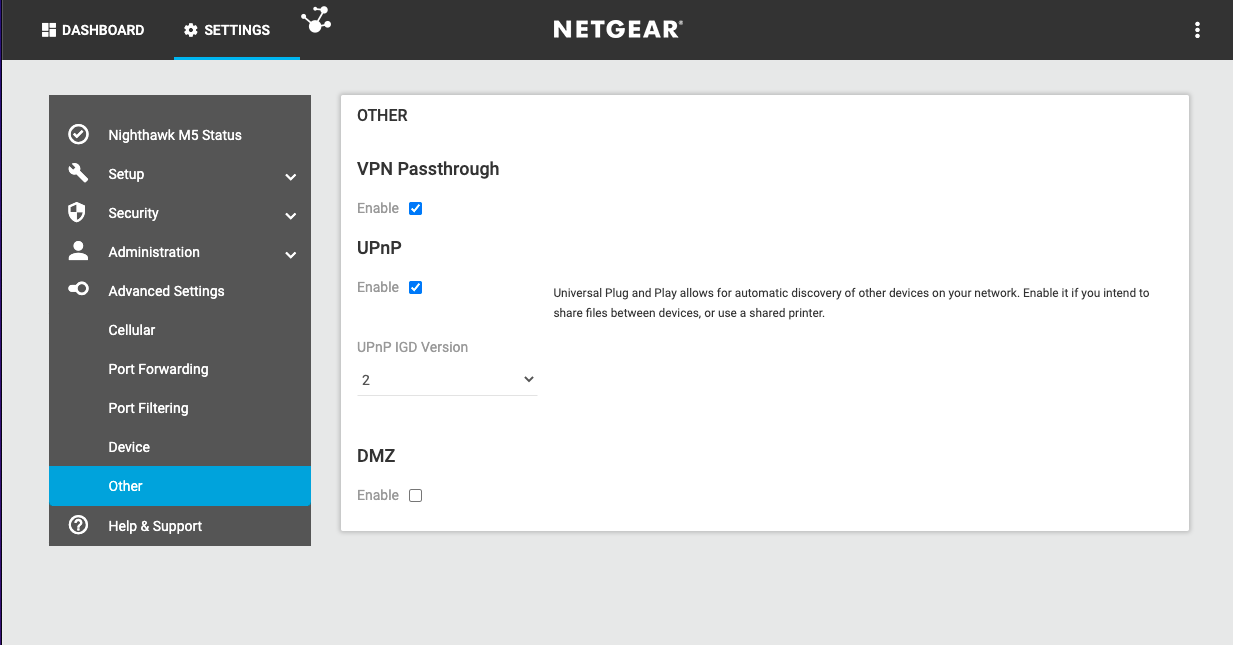Expand the Administration section chevron
This screenshot has width=1233, height=645.
coord(290,255)
